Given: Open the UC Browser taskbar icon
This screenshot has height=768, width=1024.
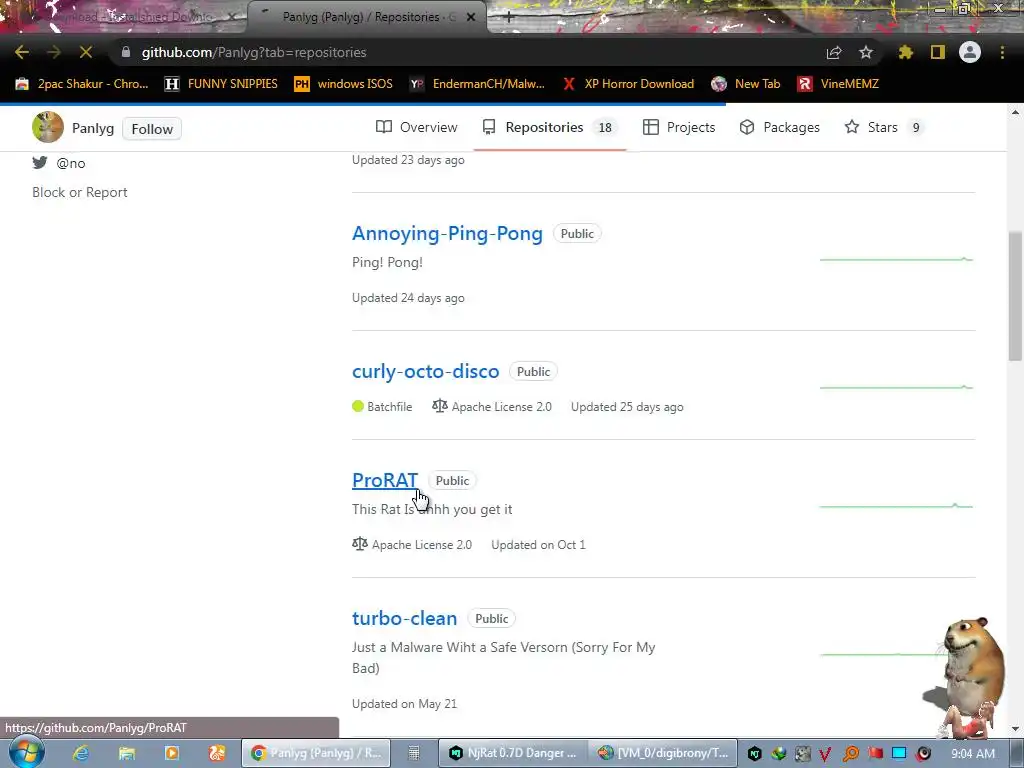Looking at the screenshot, I should pos(217,753).
